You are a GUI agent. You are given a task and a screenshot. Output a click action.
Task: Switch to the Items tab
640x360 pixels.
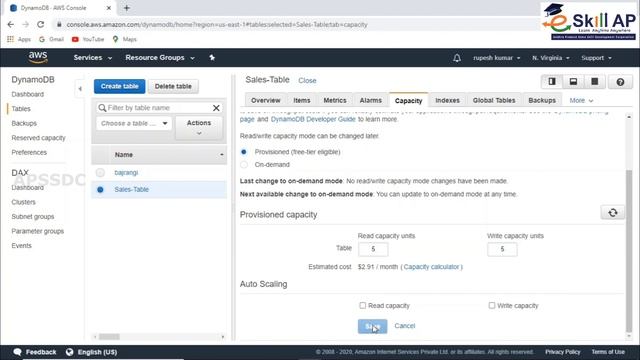302,100
